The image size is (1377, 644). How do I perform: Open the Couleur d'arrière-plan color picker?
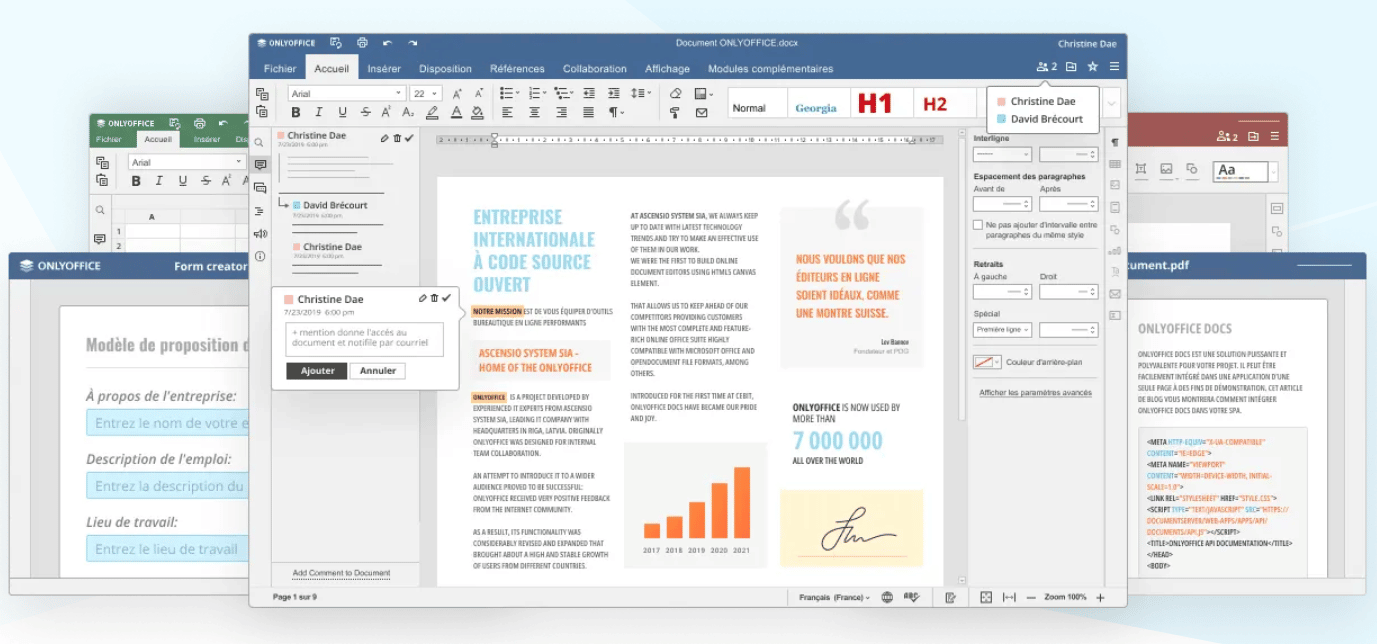click(x=986, y=362)
